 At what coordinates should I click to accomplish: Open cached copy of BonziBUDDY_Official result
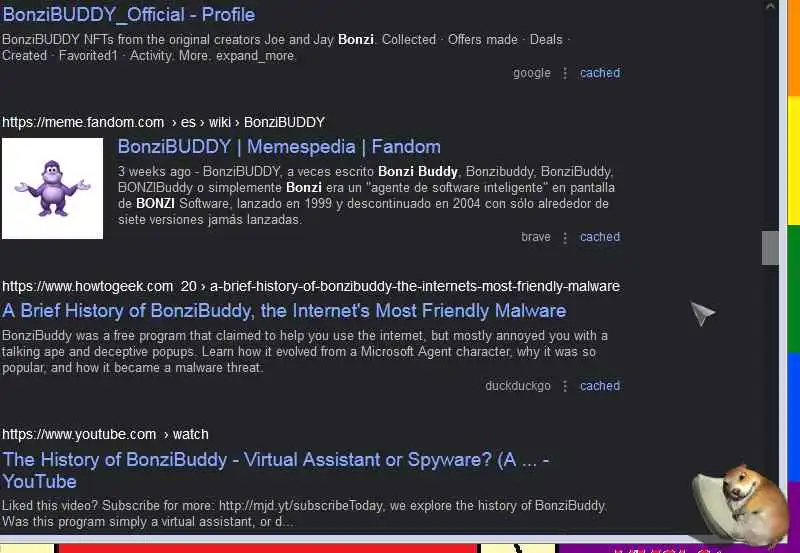pyautogui.click(x=600, y=73)
